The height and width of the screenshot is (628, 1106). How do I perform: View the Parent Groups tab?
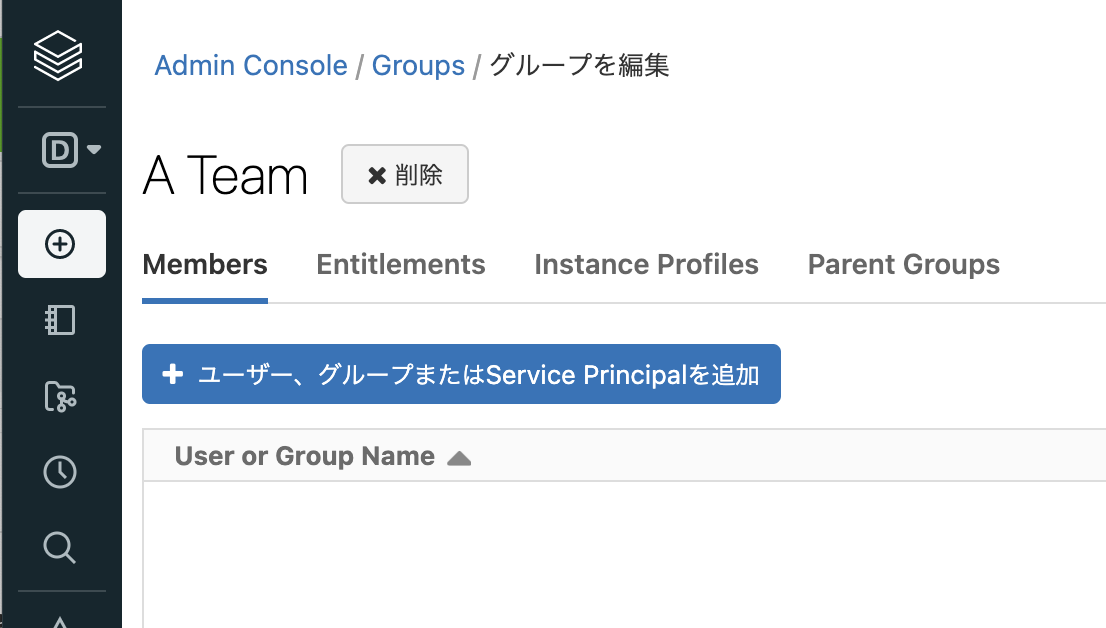pos(903,265)
